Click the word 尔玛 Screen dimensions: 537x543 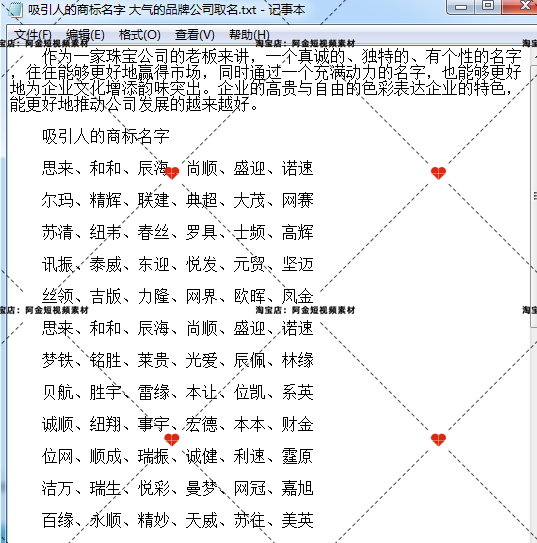coord(58,200)
